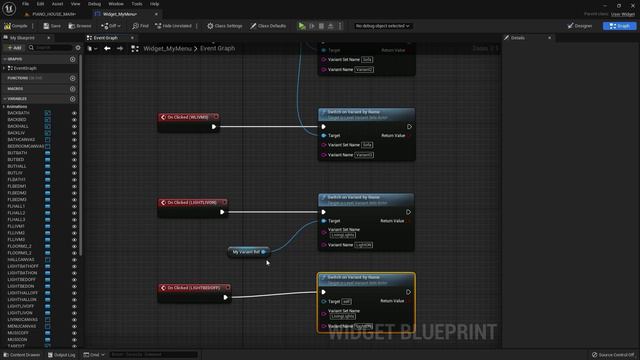Save the blueprint asset
640x360 pixels.
coord(52,26)
